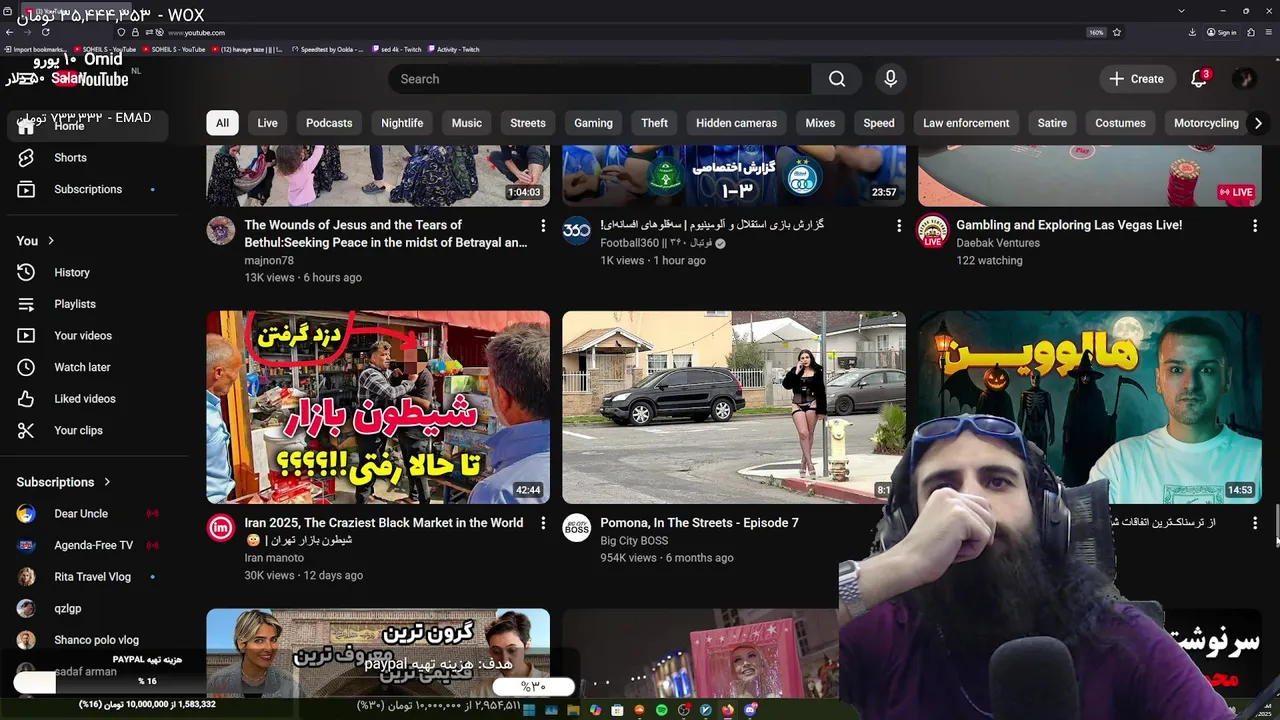Click the search magnifier button

[837, 79]
